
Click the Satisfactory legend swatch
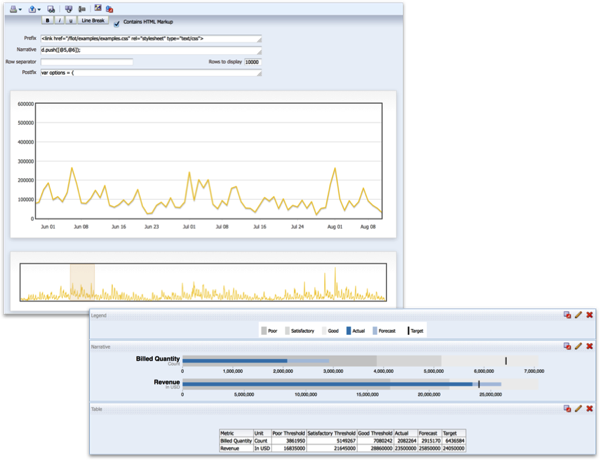pyautogui.click(x=287, y=331)
